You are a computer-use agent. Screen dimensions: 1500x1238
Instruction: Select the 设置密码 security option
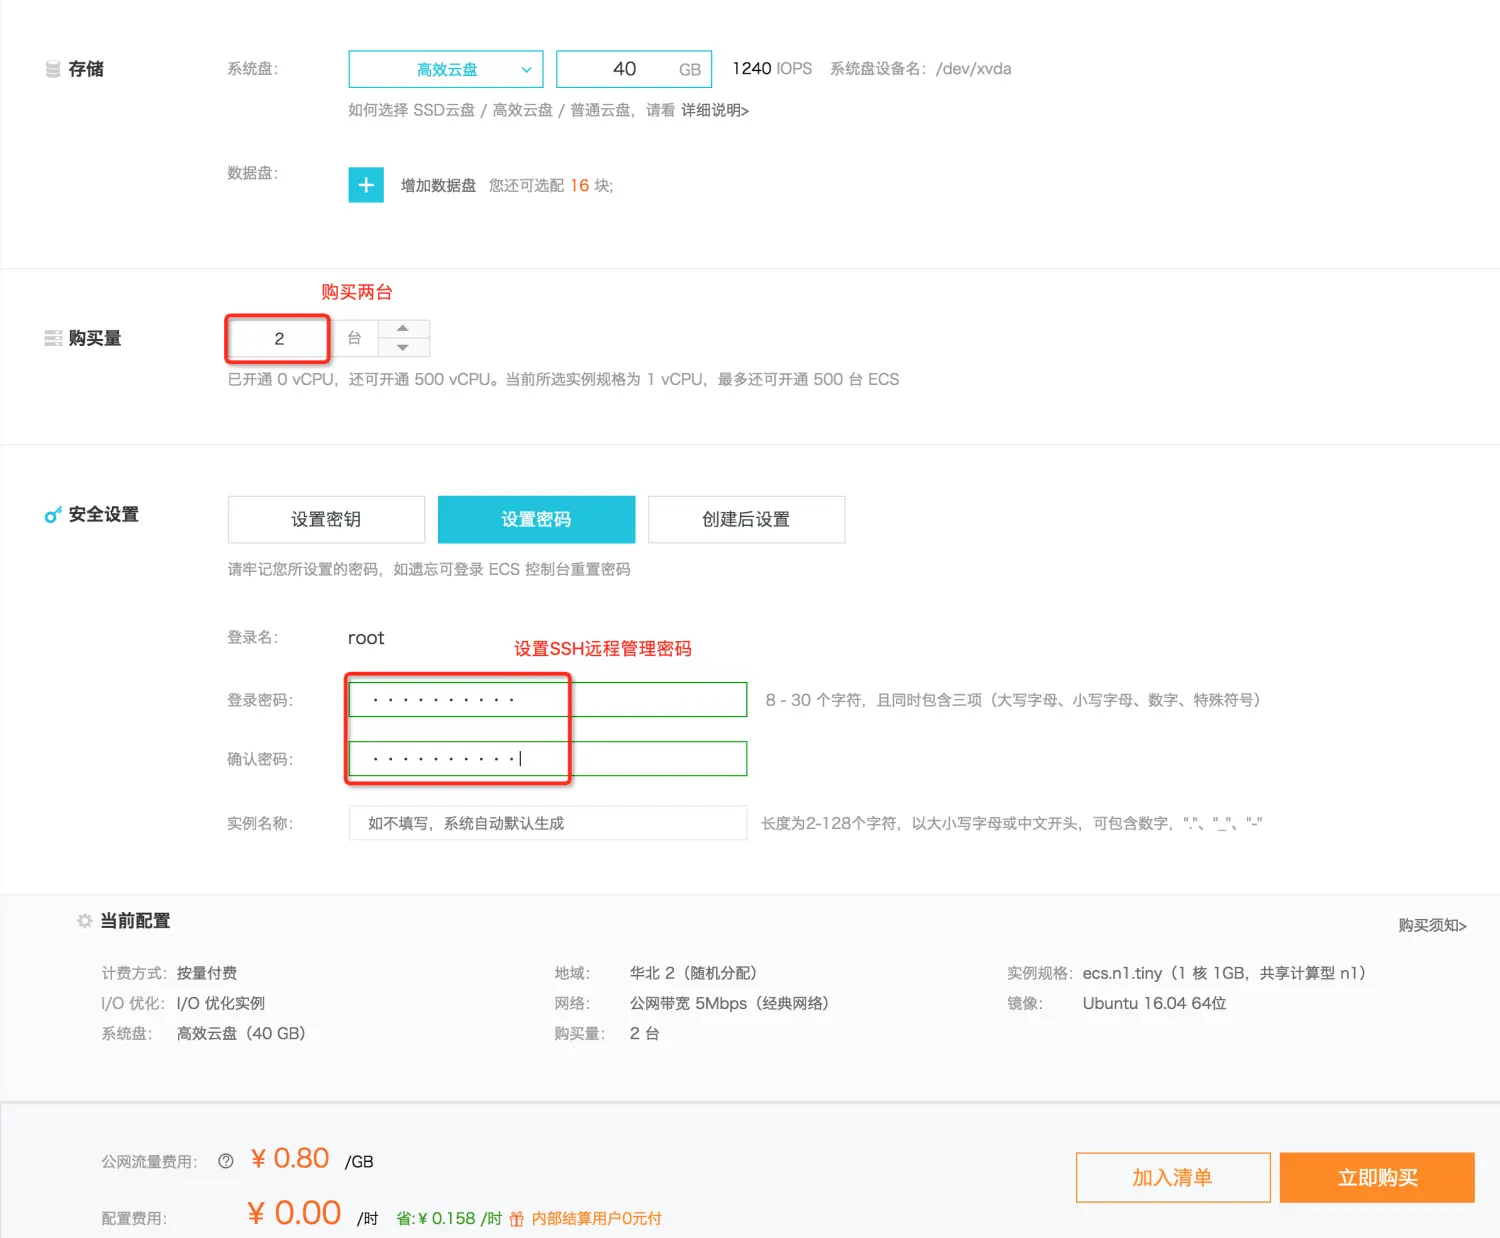tap(536, 519)
